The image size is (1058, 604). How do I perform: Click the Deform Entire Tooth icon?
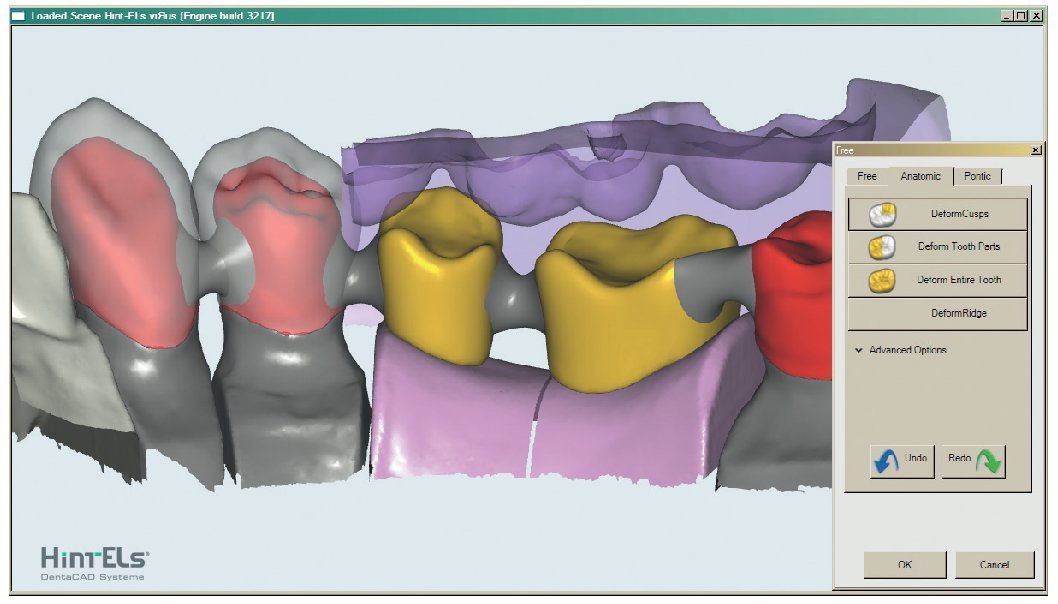[x=882, y=280]
